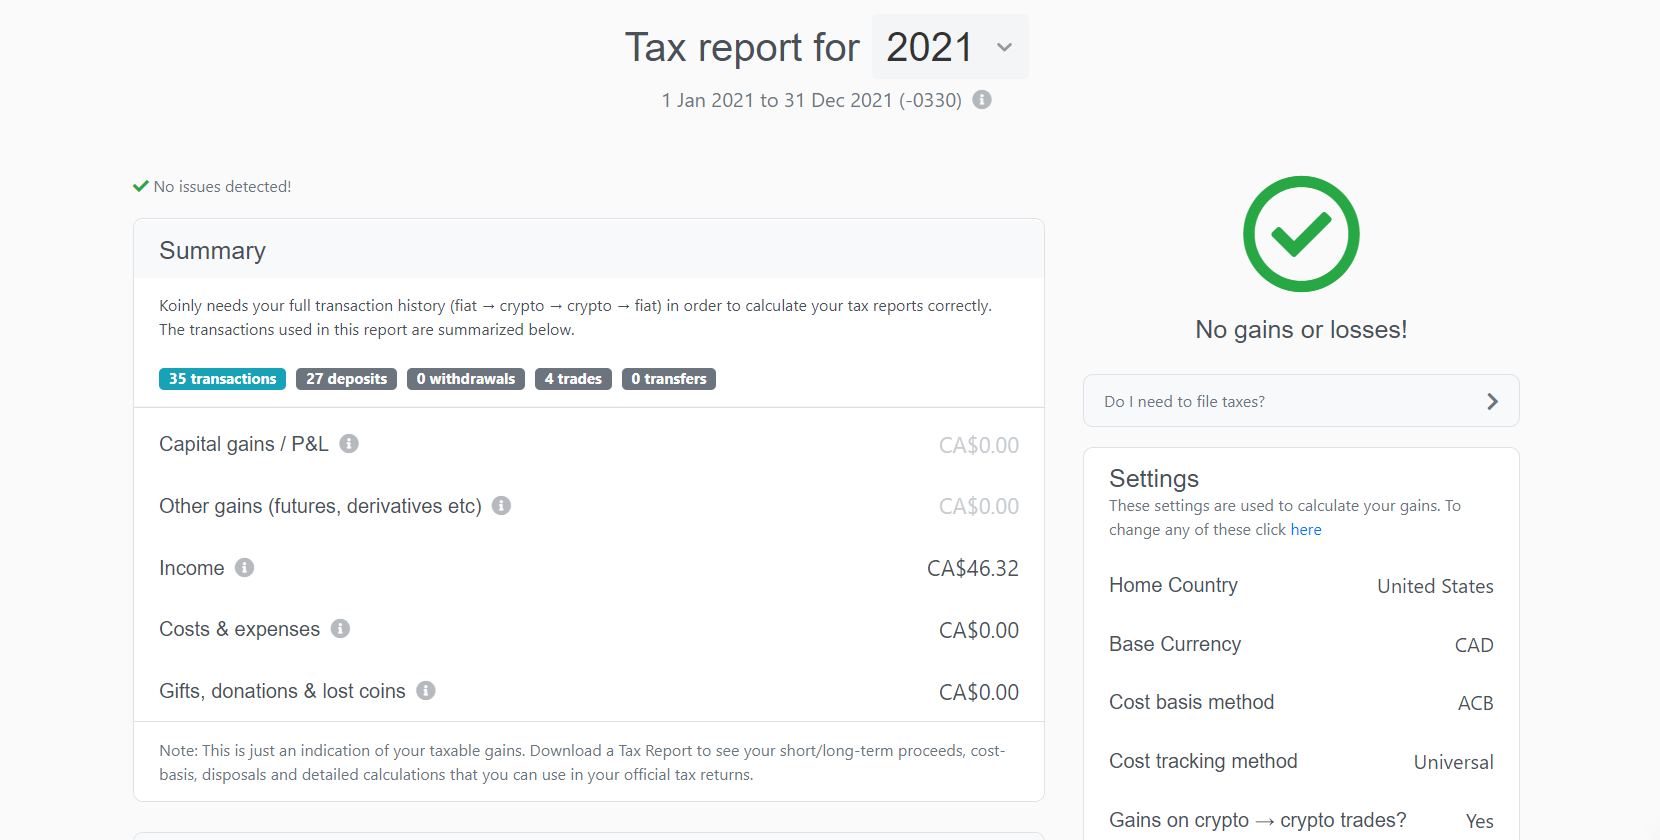The width and height of the screenshot is (1660, 840).
Task: Click the Cost tracking method label
Action: coord(1203,761)
